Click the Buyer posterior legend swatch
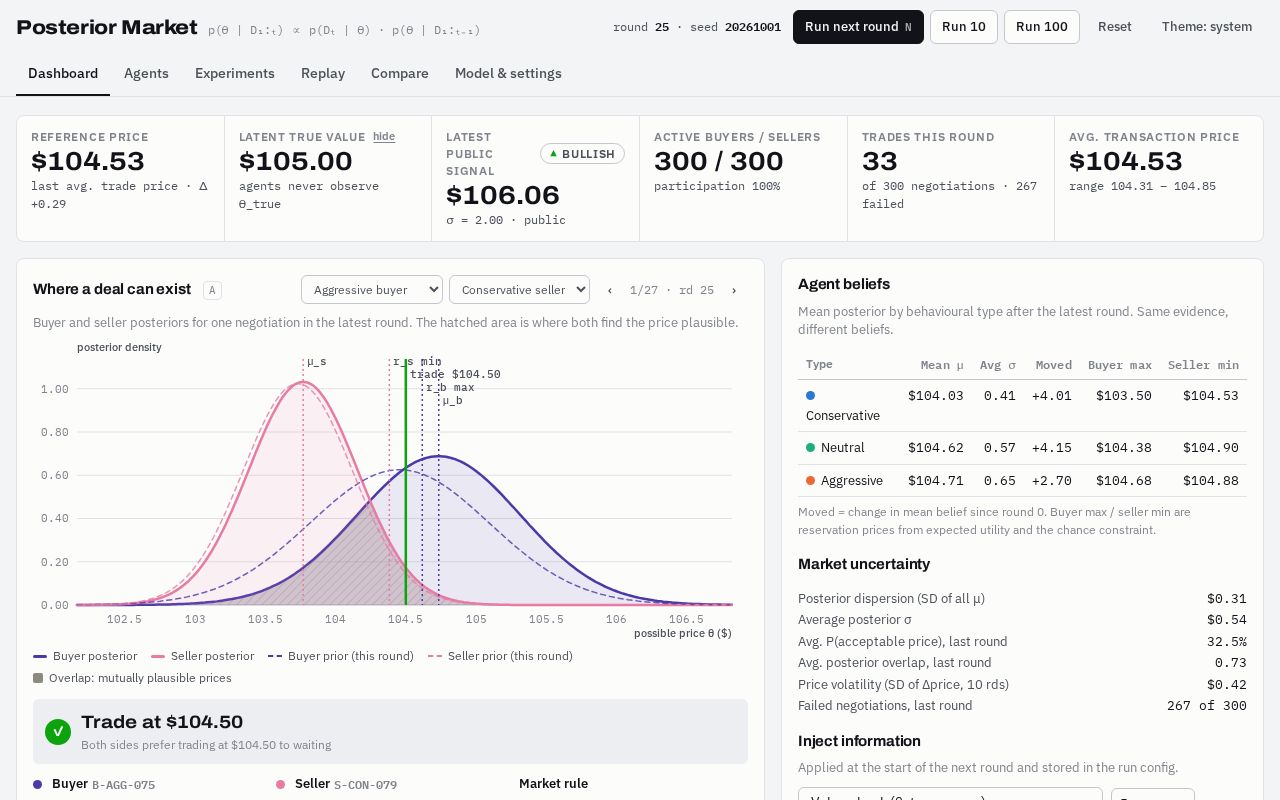The height and width of the screenshot is (800, 1280). (x=40, y=656)
